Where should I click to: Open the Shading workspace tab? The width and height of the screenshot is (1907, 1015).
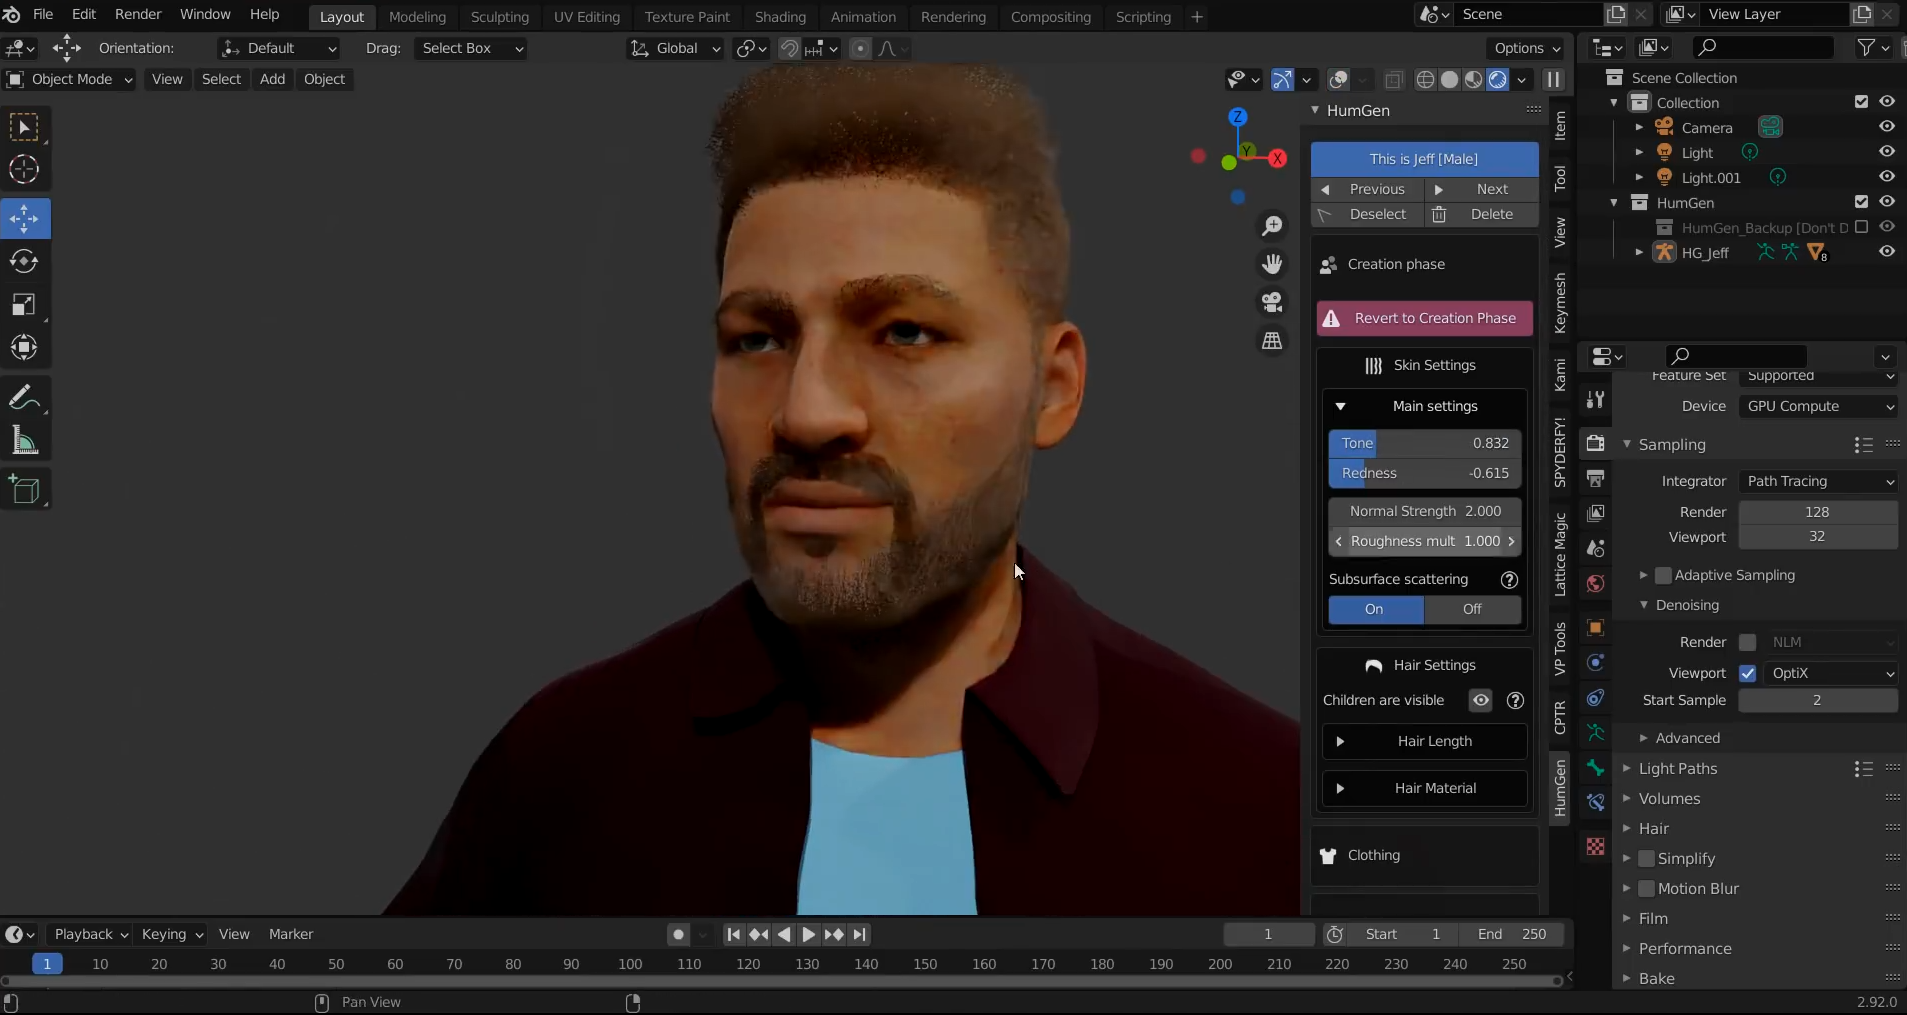pos(780,17)
